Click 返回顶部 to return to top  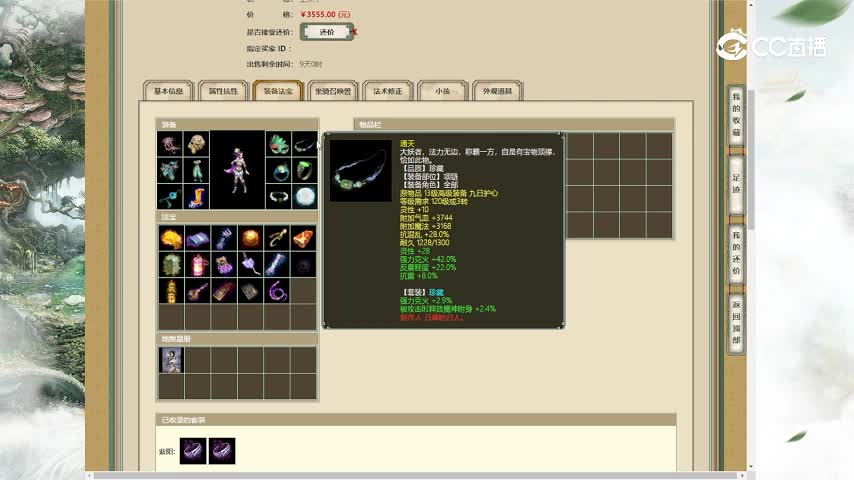pos(736,322)
